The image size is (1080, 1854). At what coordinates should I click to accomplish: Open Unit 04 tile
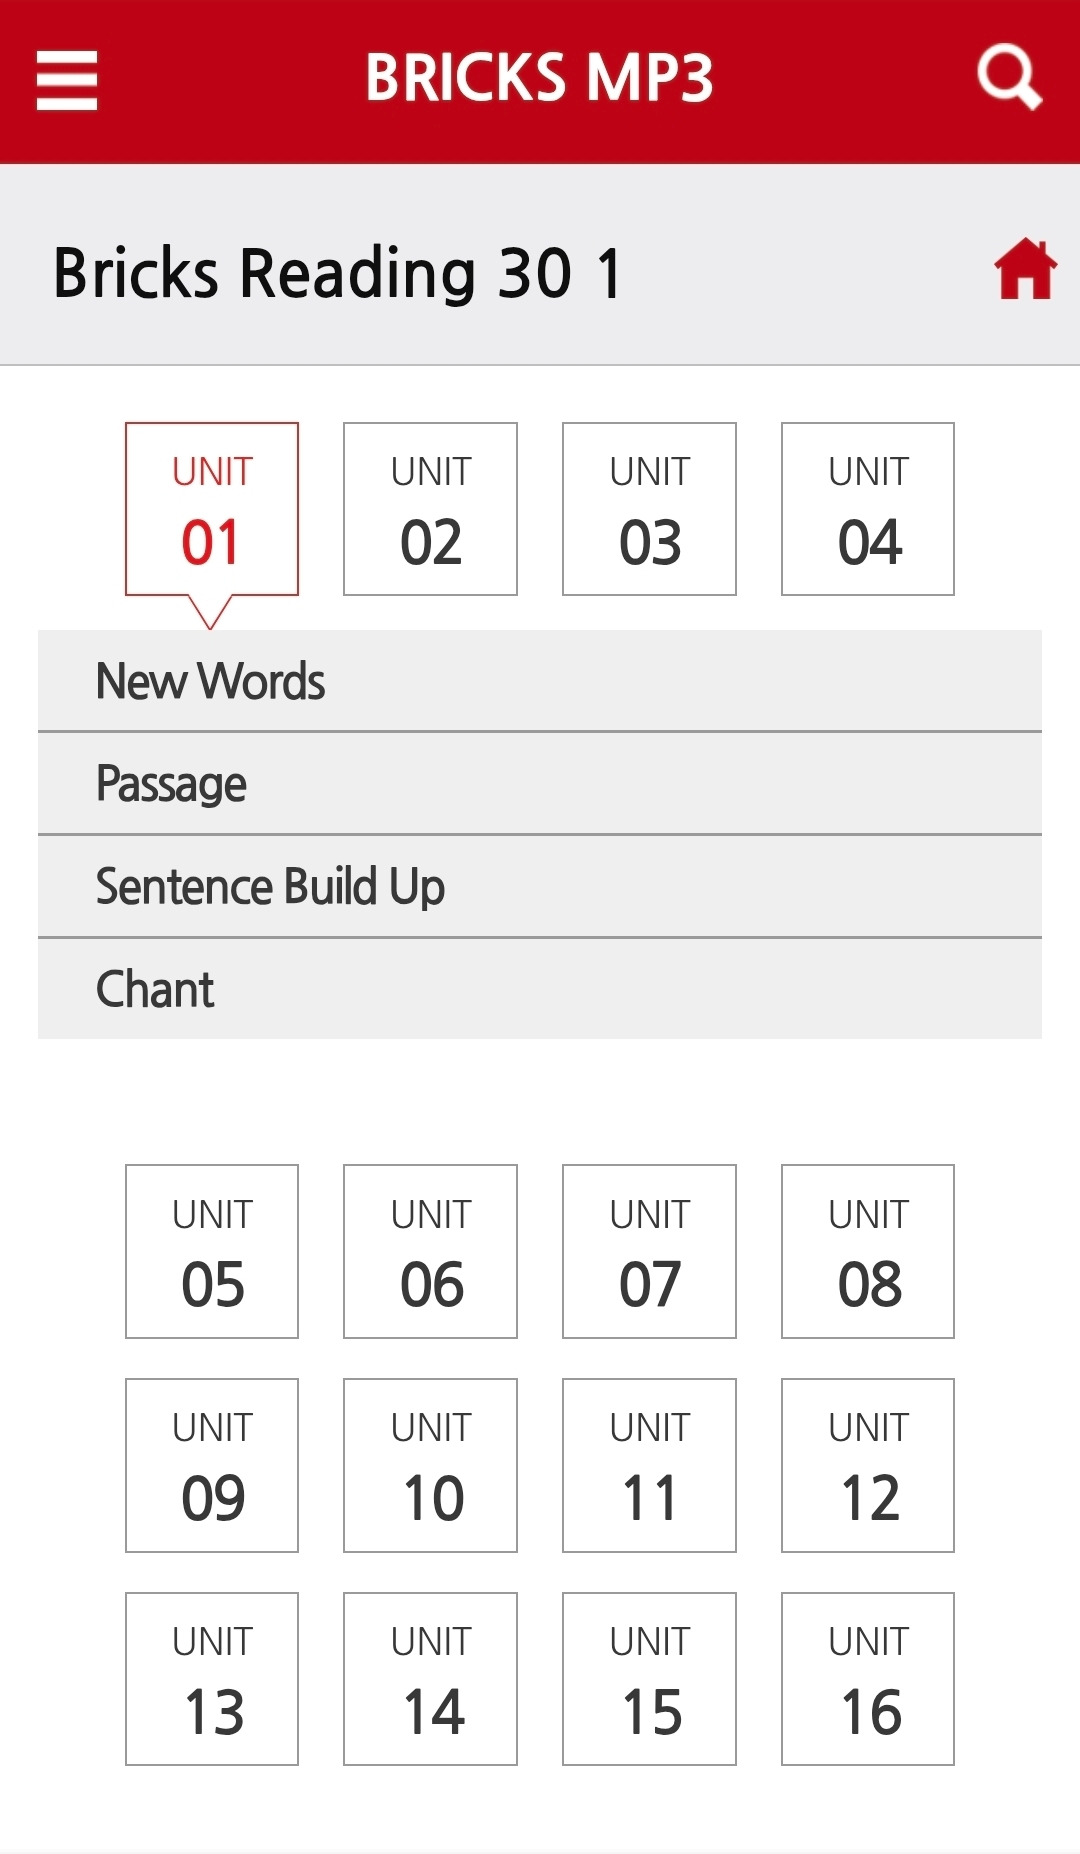(x=868, y=509)
